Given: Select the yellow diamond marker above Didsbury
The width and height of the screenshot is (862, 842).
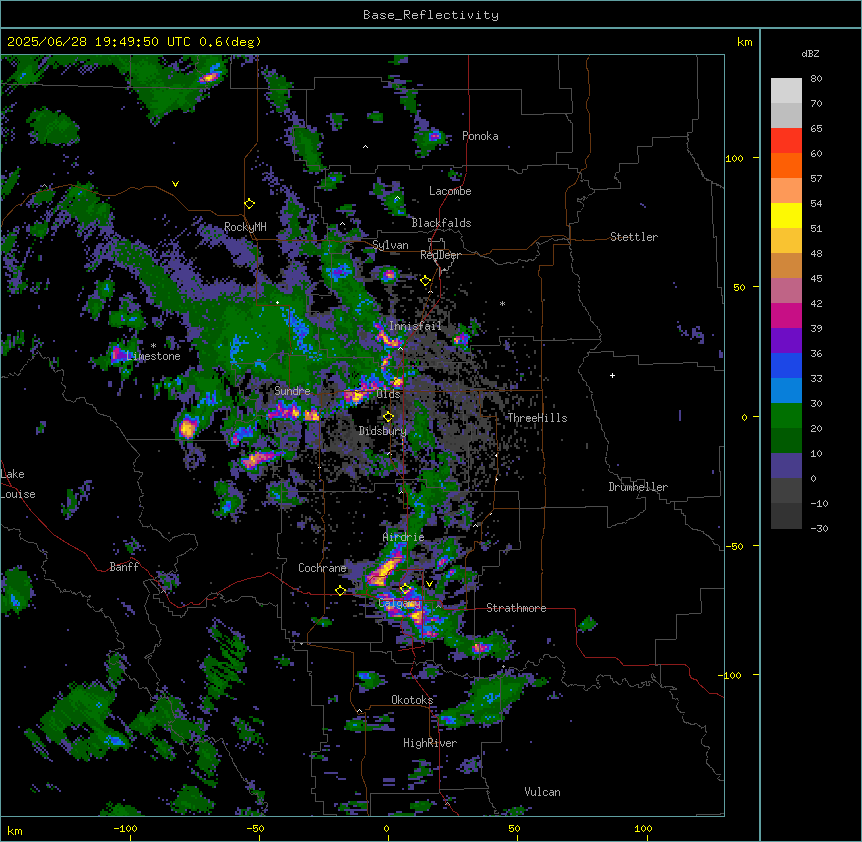Looking at the screenshot, I should pos(389,417).
